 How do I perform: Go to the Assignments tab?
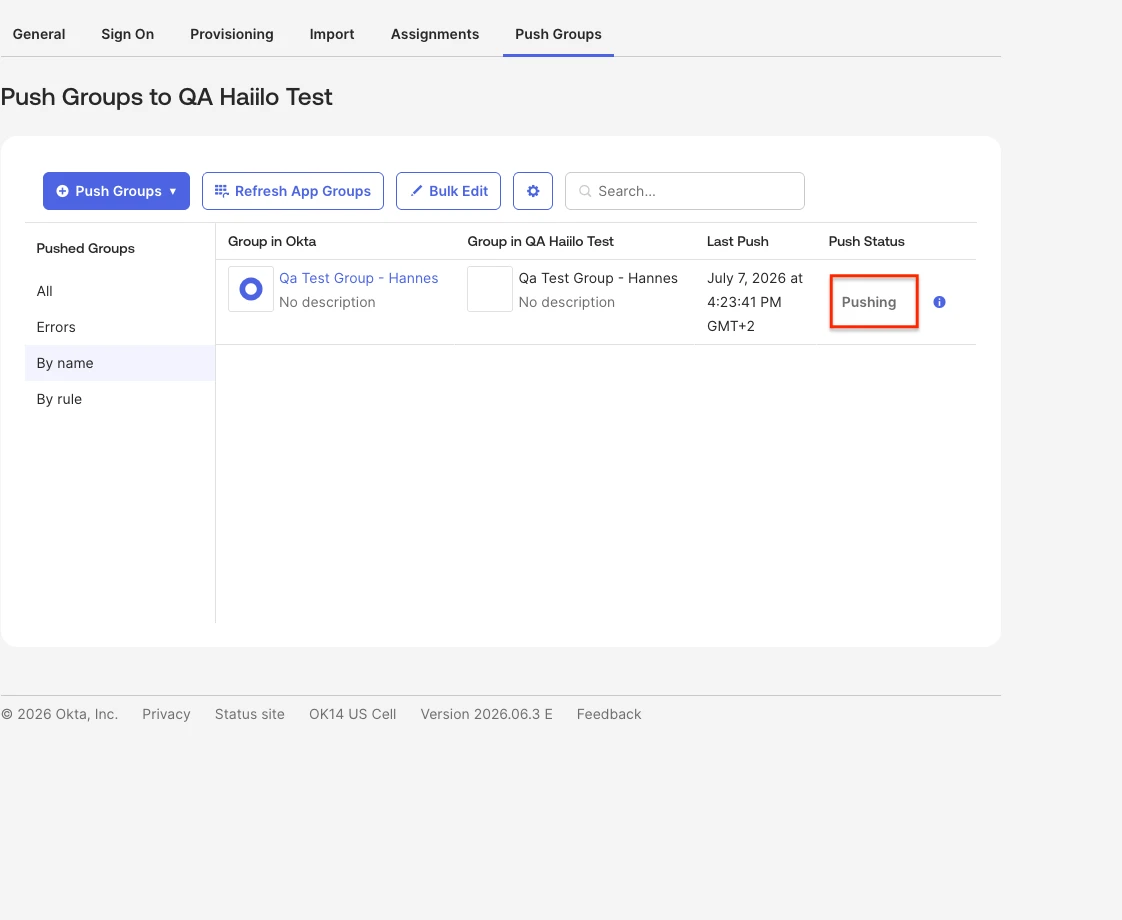(435, 34)
